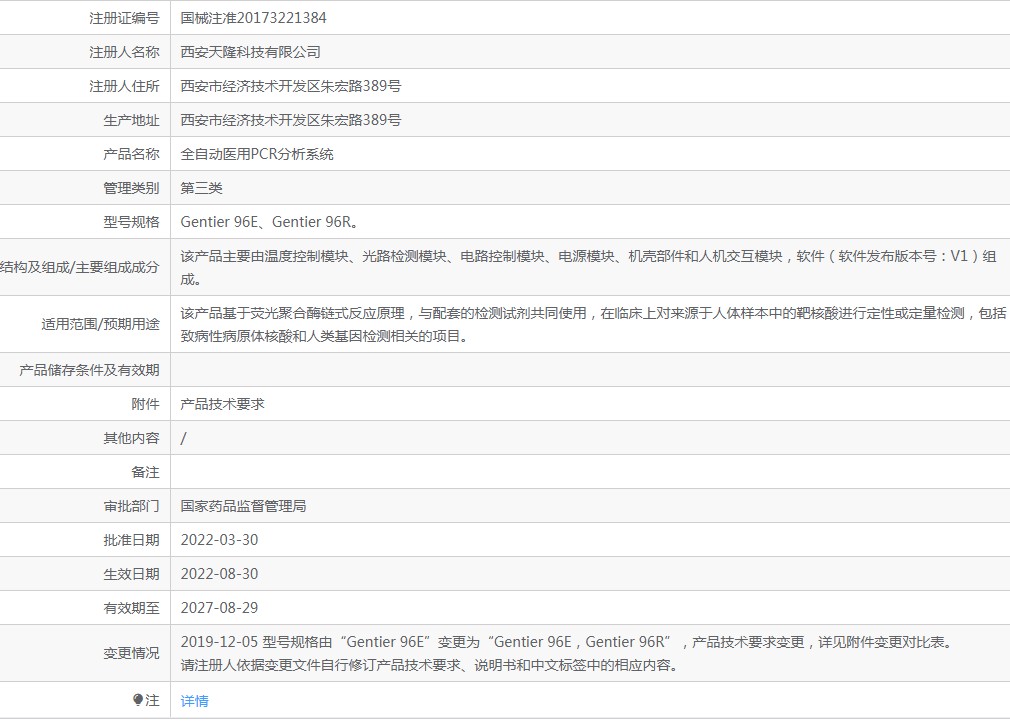This screenshot has height=726, width=1010.
Task: Click the 注册证编号 row label
Action: point(124,18)
